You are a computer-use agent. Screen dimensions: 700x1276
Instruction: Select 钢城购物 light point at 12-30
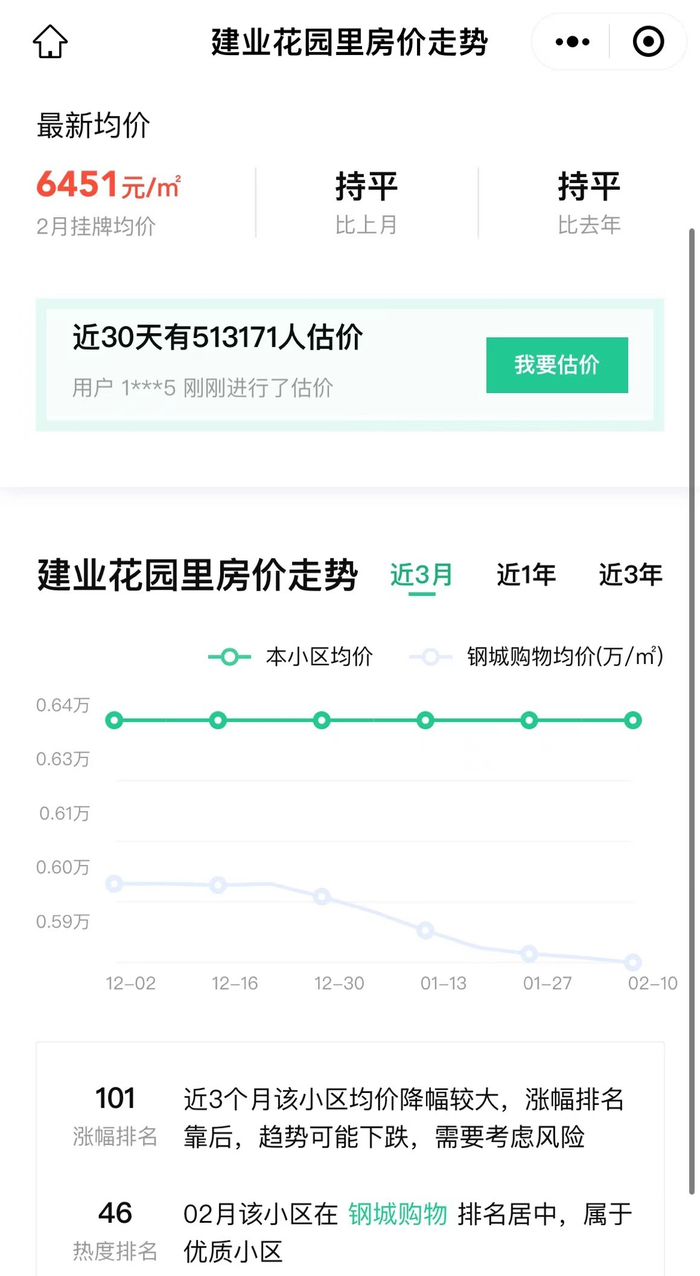pyautogui.click(x=322, y=896)
